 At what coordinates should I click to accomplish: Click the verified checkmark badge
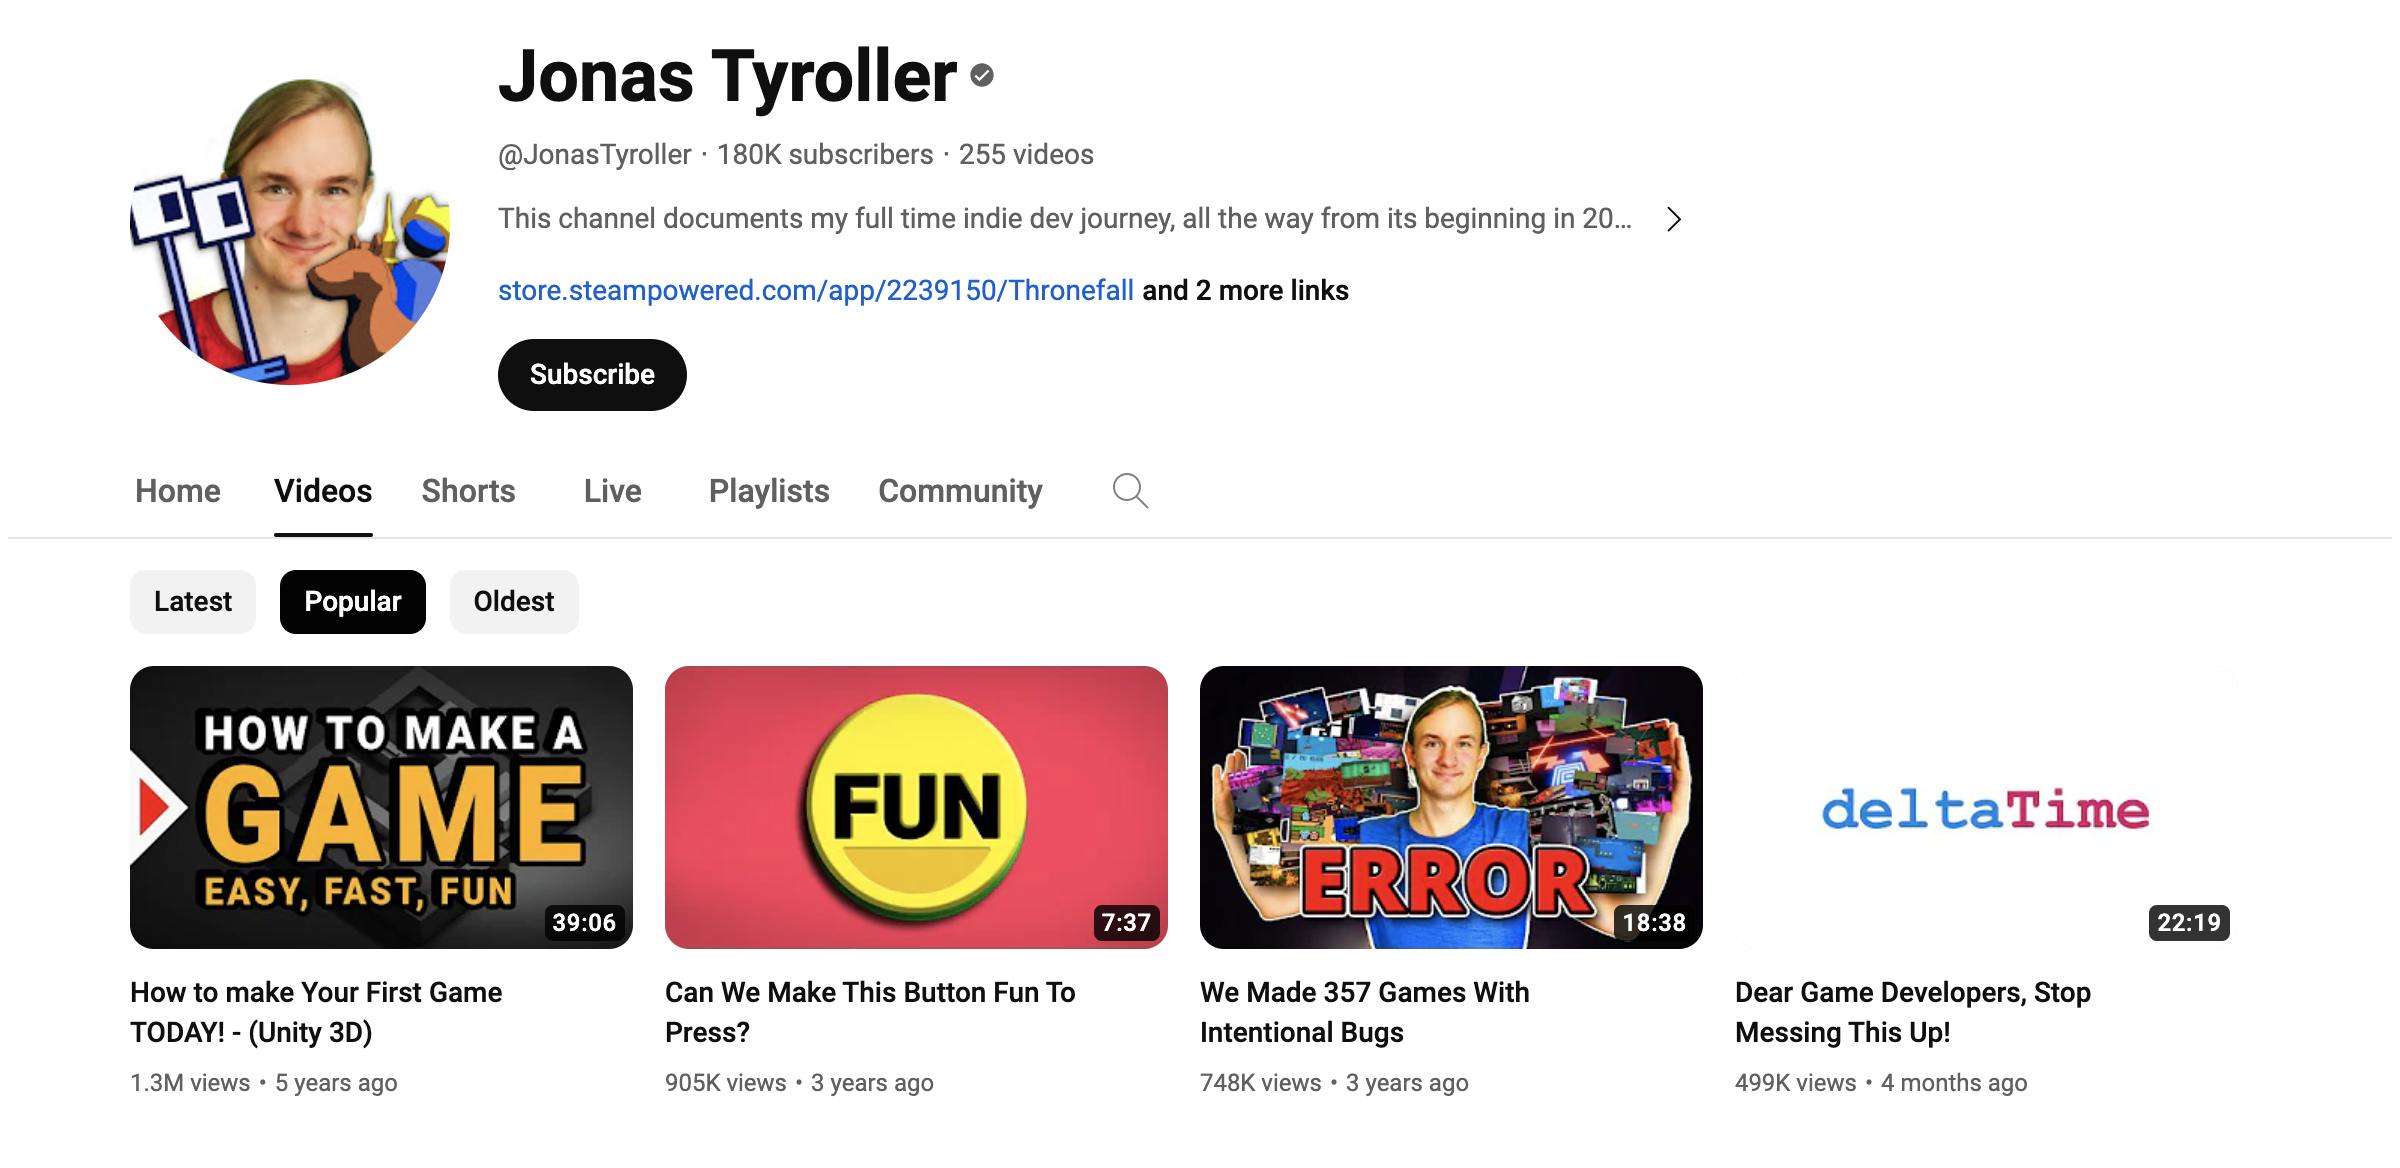coord(982,76)
